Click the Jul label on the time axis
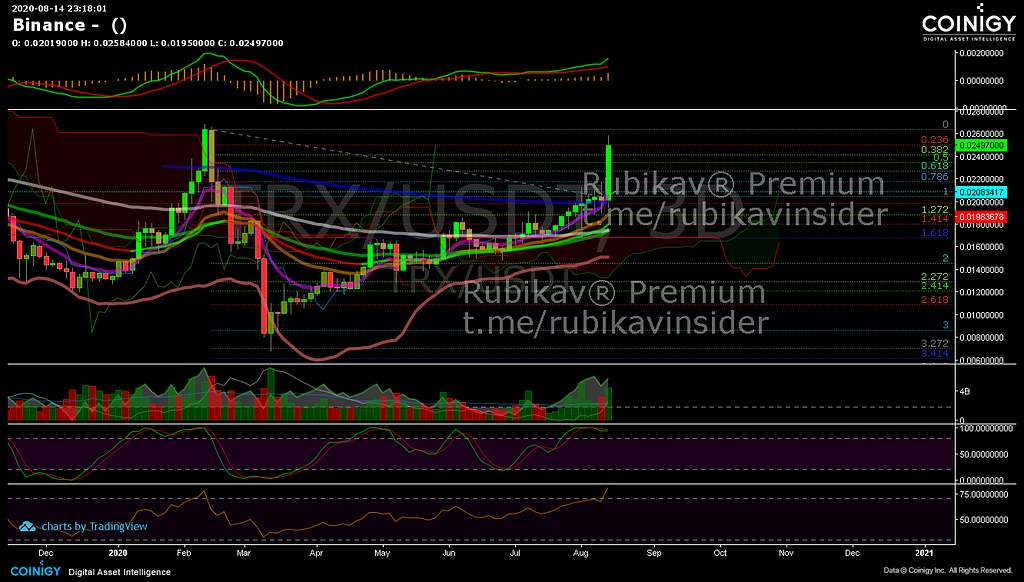 click(515, 553)
